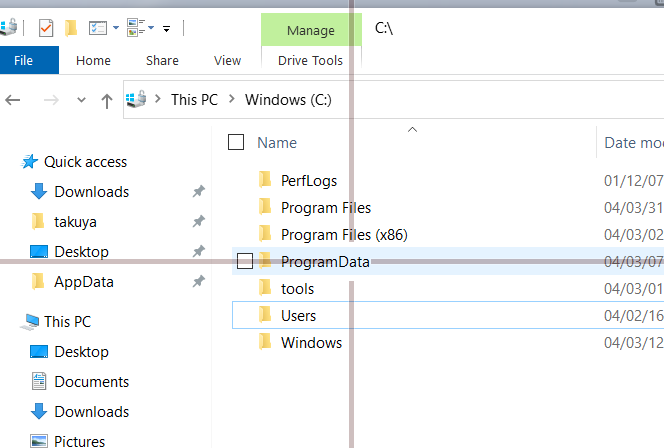Image resolution: width=664 pixels, height=448 pixels.
Task: Click the Windows folder icon
Action: pyautogui.click(x=265, y=342)
